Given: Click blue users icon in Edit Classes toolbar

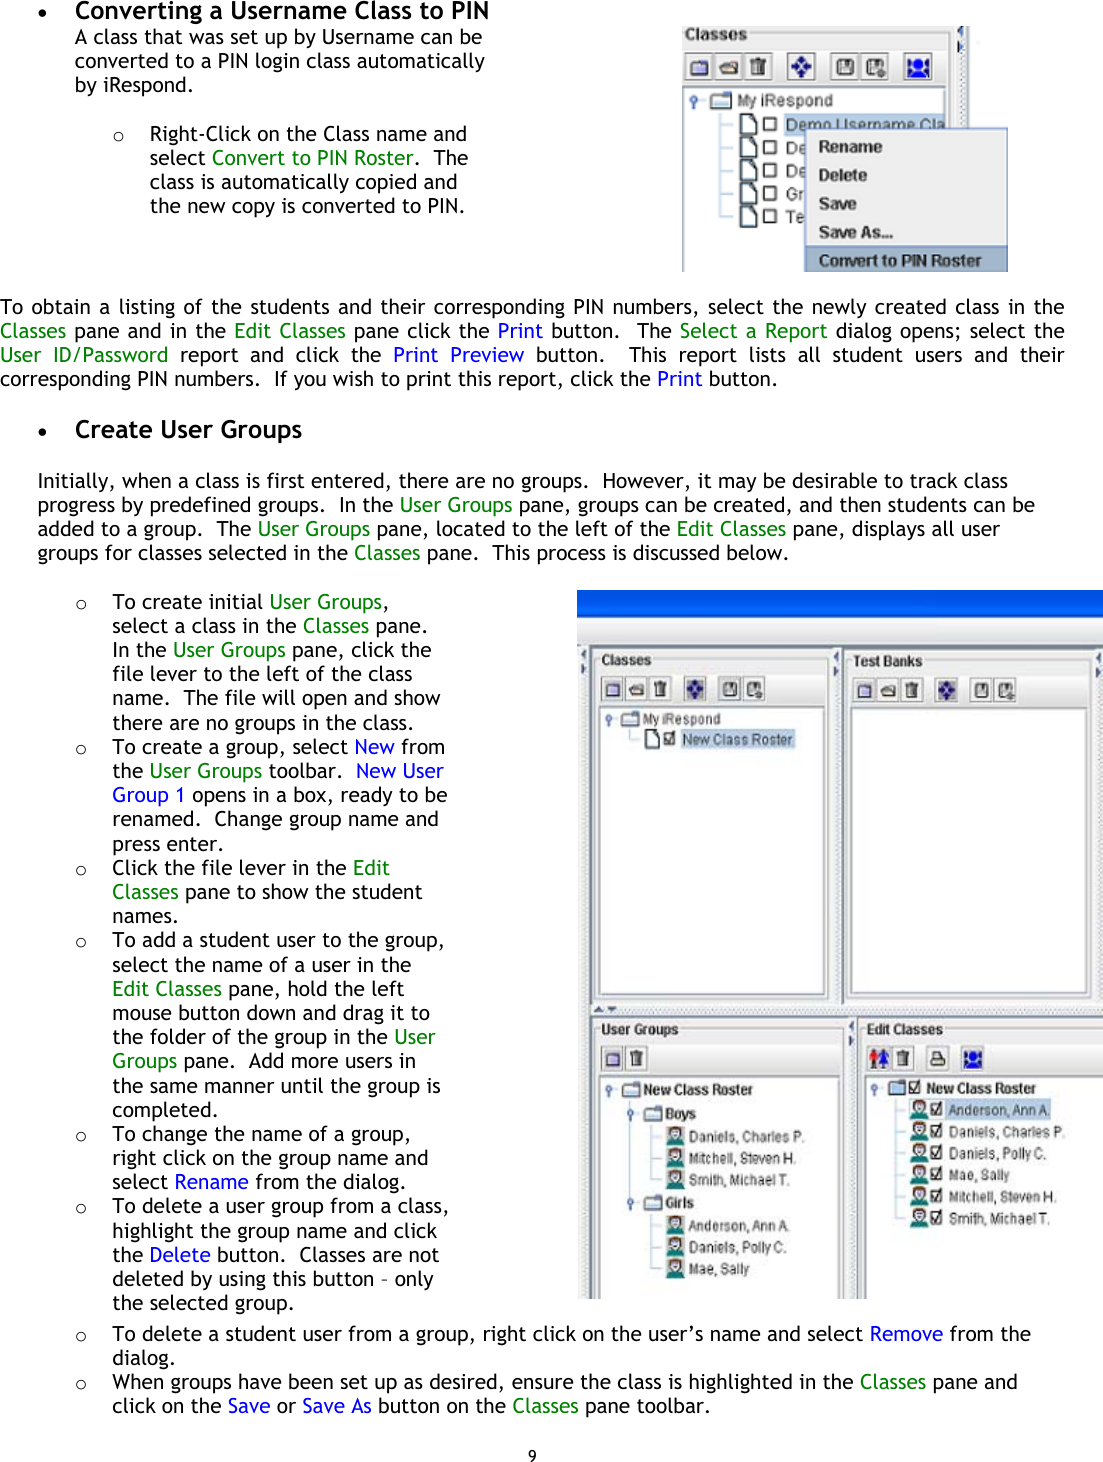Looking at the screenshot, I should [972, 1058].
